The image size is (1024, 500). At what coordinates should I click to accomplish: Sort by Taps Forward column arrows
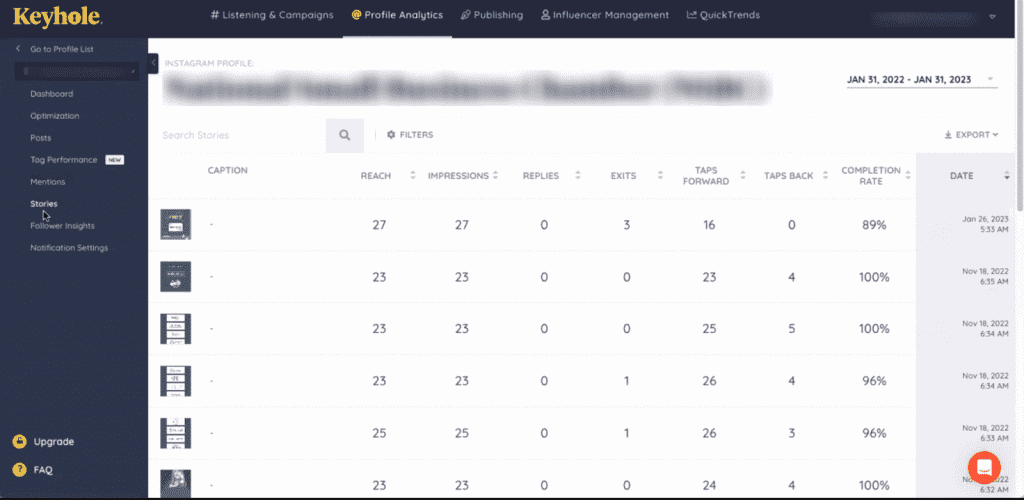(743, 176)
